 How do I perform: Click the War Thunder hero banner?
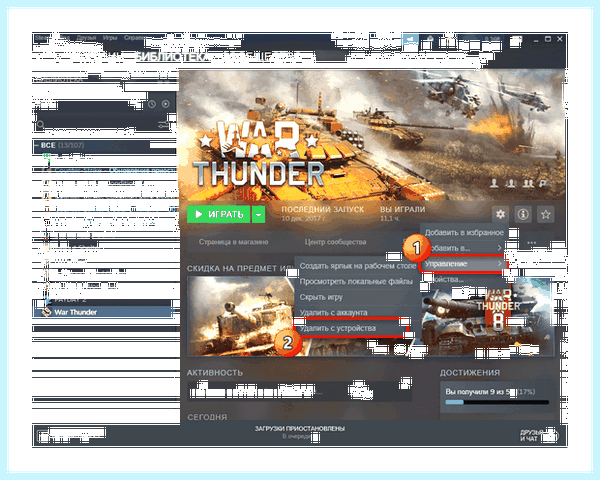coord(372,135)
